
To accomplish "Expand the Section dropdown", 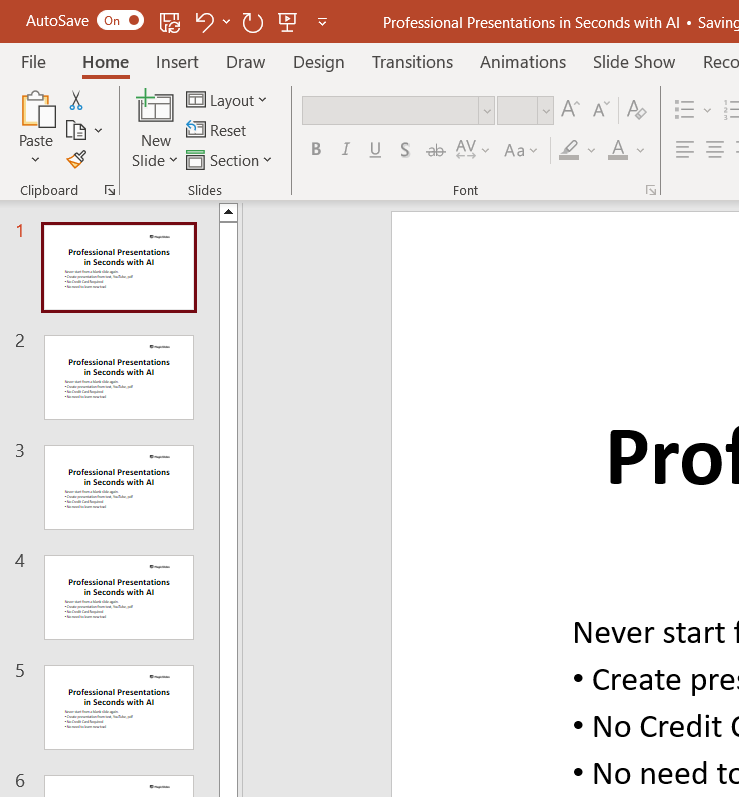I will [x=229, y=160].
